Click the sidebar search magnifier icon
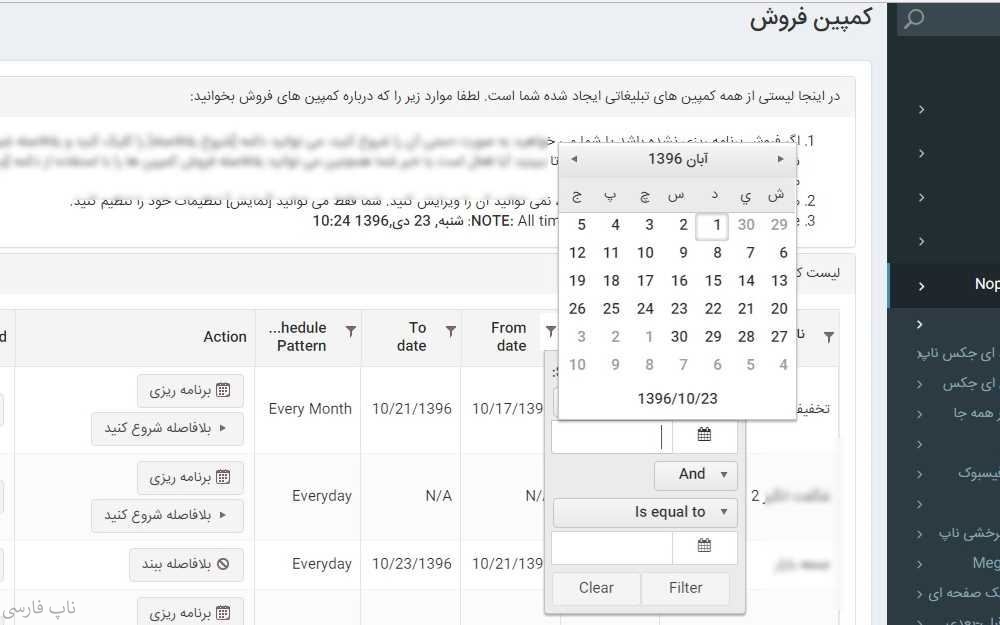The height and width of the screenshot is (625, 1000). click(x=914, y=19)
